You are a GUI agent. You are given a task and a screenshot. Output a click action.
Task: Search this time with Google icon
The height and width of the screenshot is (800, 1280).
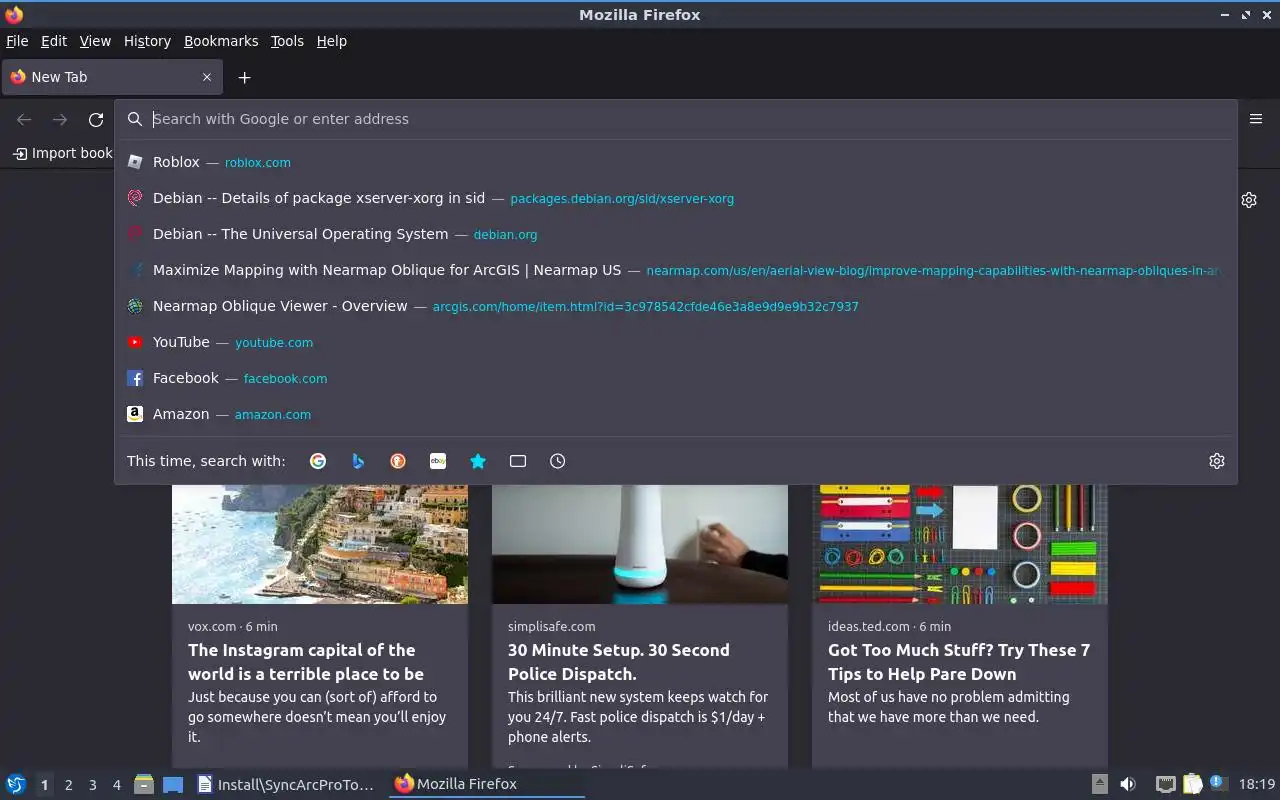click(x=318, y=461)
